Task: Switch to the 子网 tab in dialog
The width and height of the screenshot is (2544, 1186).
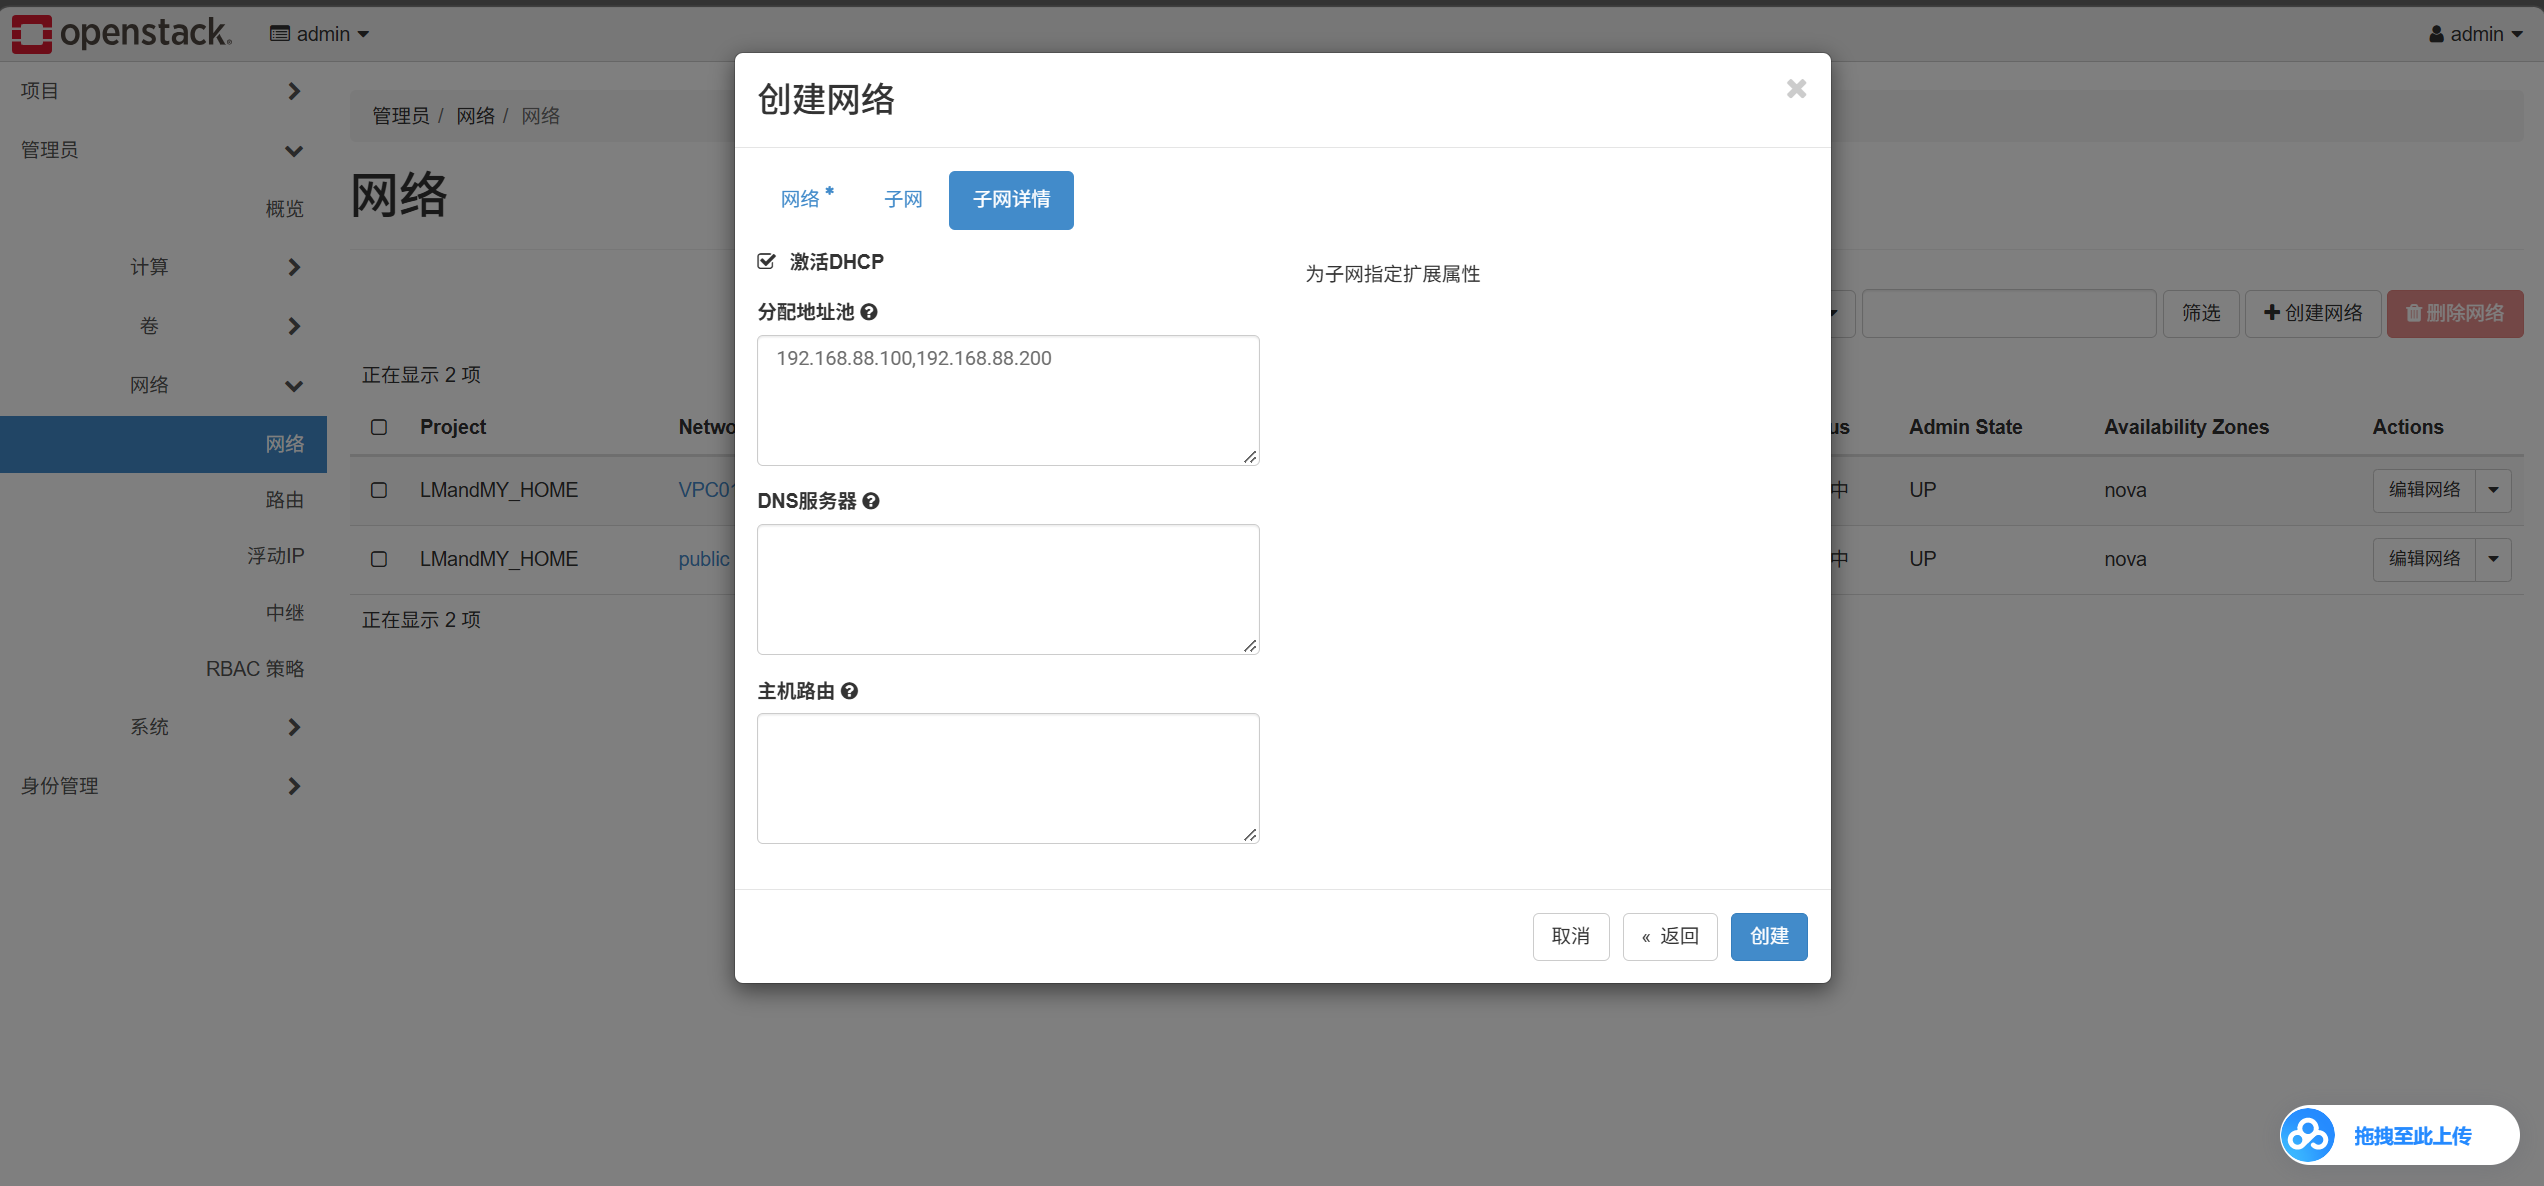Action: click(x=903, y=200)
